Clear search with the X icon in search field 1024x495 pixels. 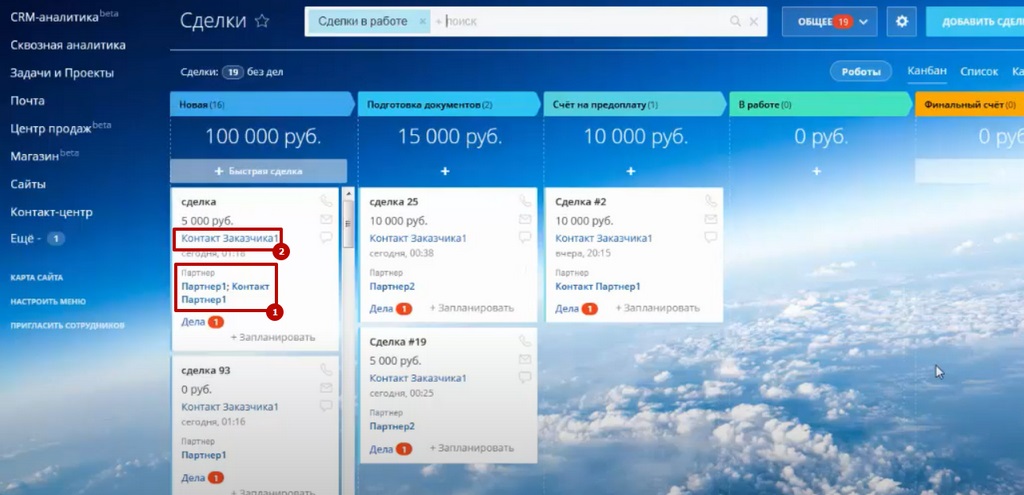[x=754, y=22]
